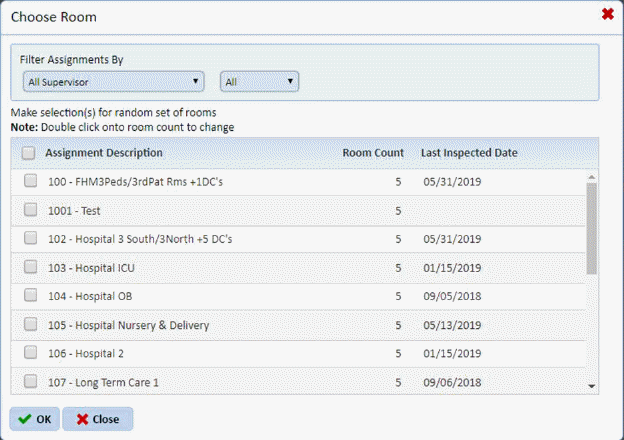This screenshot has width=624, height=440.
Task: Click the Room Count column header
Action: tap(373, 153)
